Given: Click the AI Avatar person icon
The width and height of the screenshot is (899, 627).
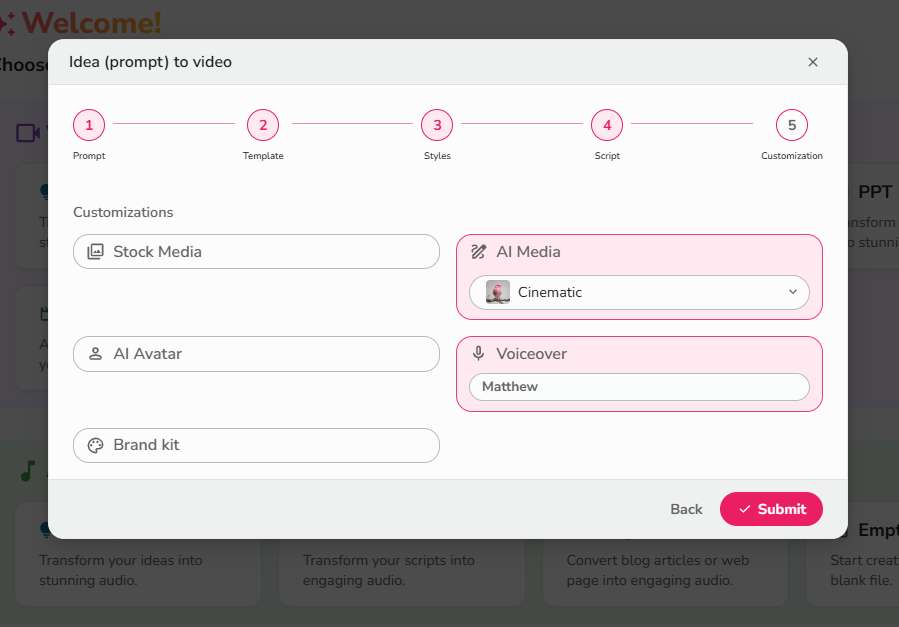Looking at the screenshot, I should click(x=95, y=354).
